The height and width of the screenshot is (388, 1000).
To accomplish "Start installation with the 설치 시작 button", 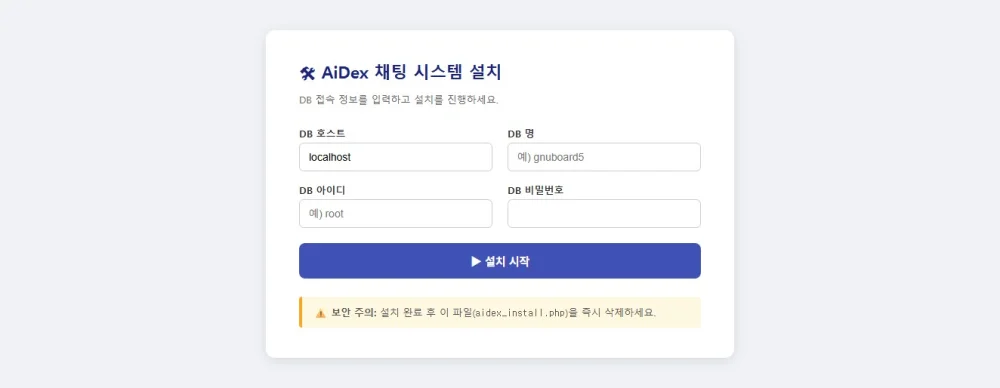I will tap(500, 260).
